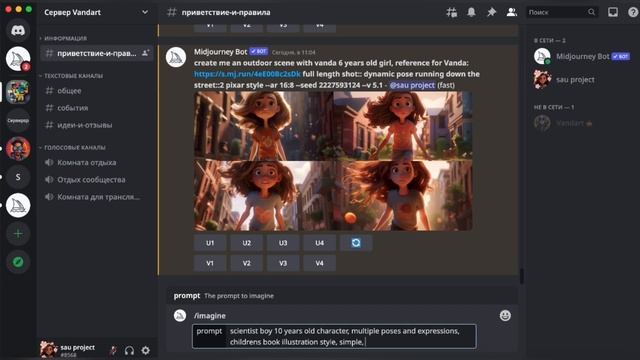The width and height of the screenshot is (640, 360).
Task: Open Help question mark icon
Action: click(x=633, y=12)
